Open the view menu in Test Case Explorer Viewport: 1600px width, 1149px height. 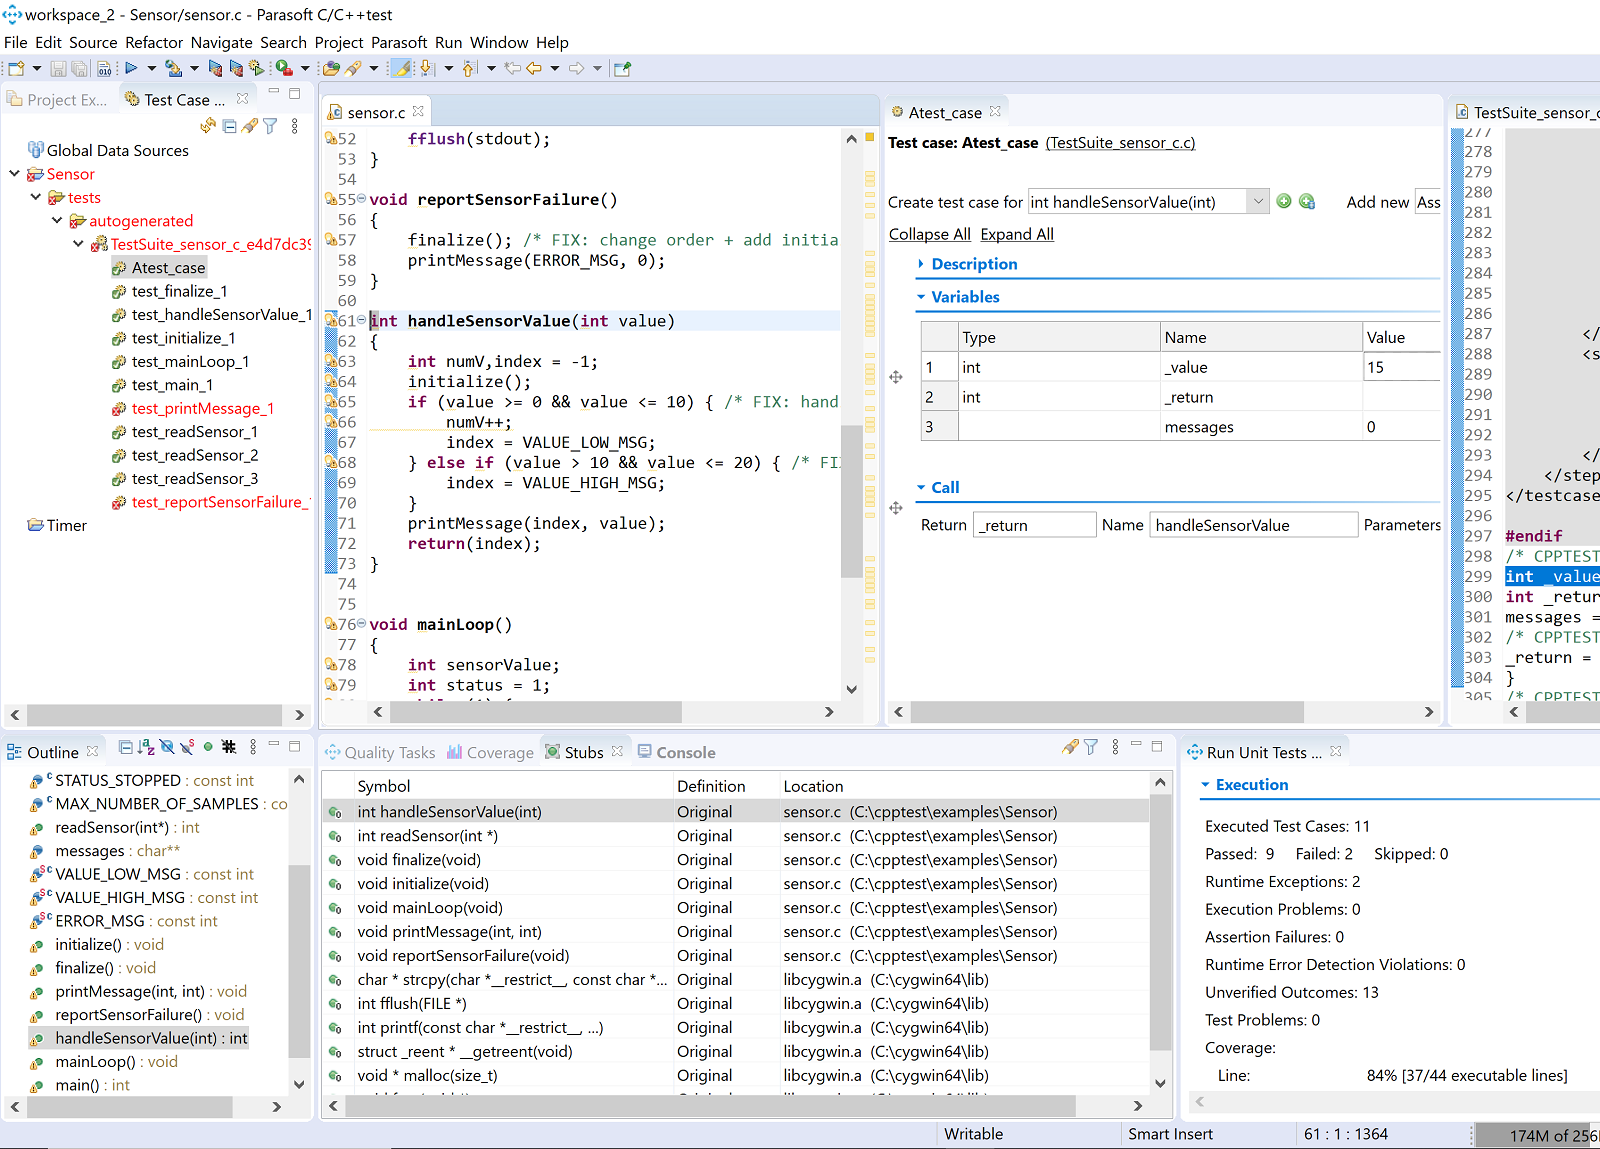[x=294, y=126]
